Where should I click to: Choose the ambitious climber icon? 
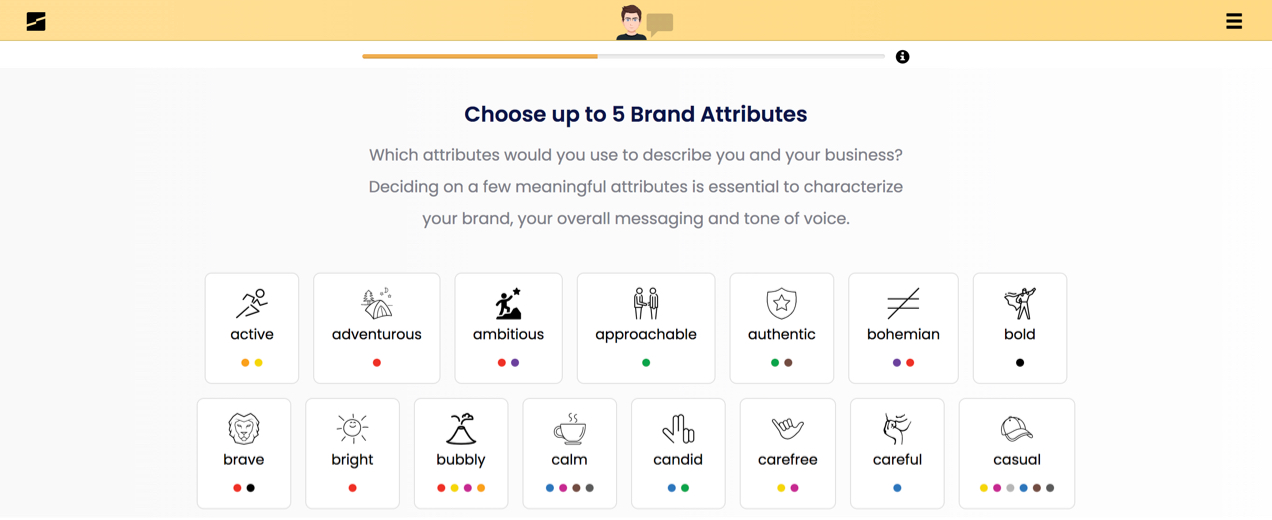508,303
